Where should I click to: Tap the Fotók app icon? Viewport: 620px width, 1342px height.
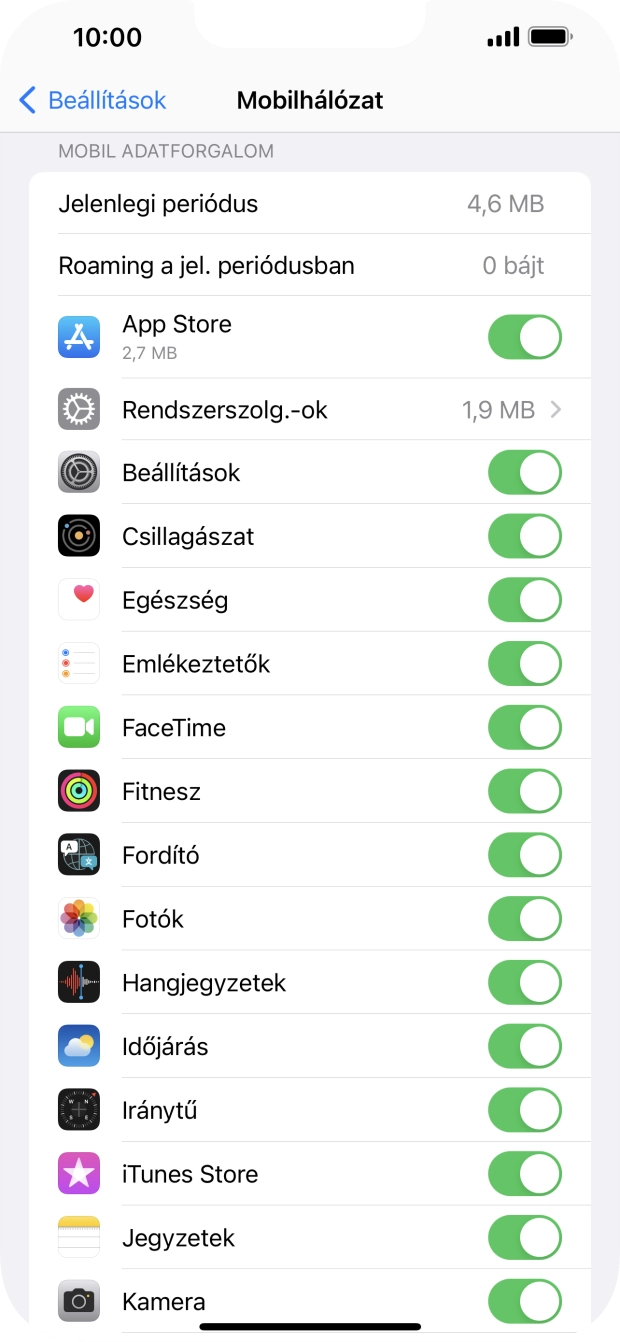[79, 919]
